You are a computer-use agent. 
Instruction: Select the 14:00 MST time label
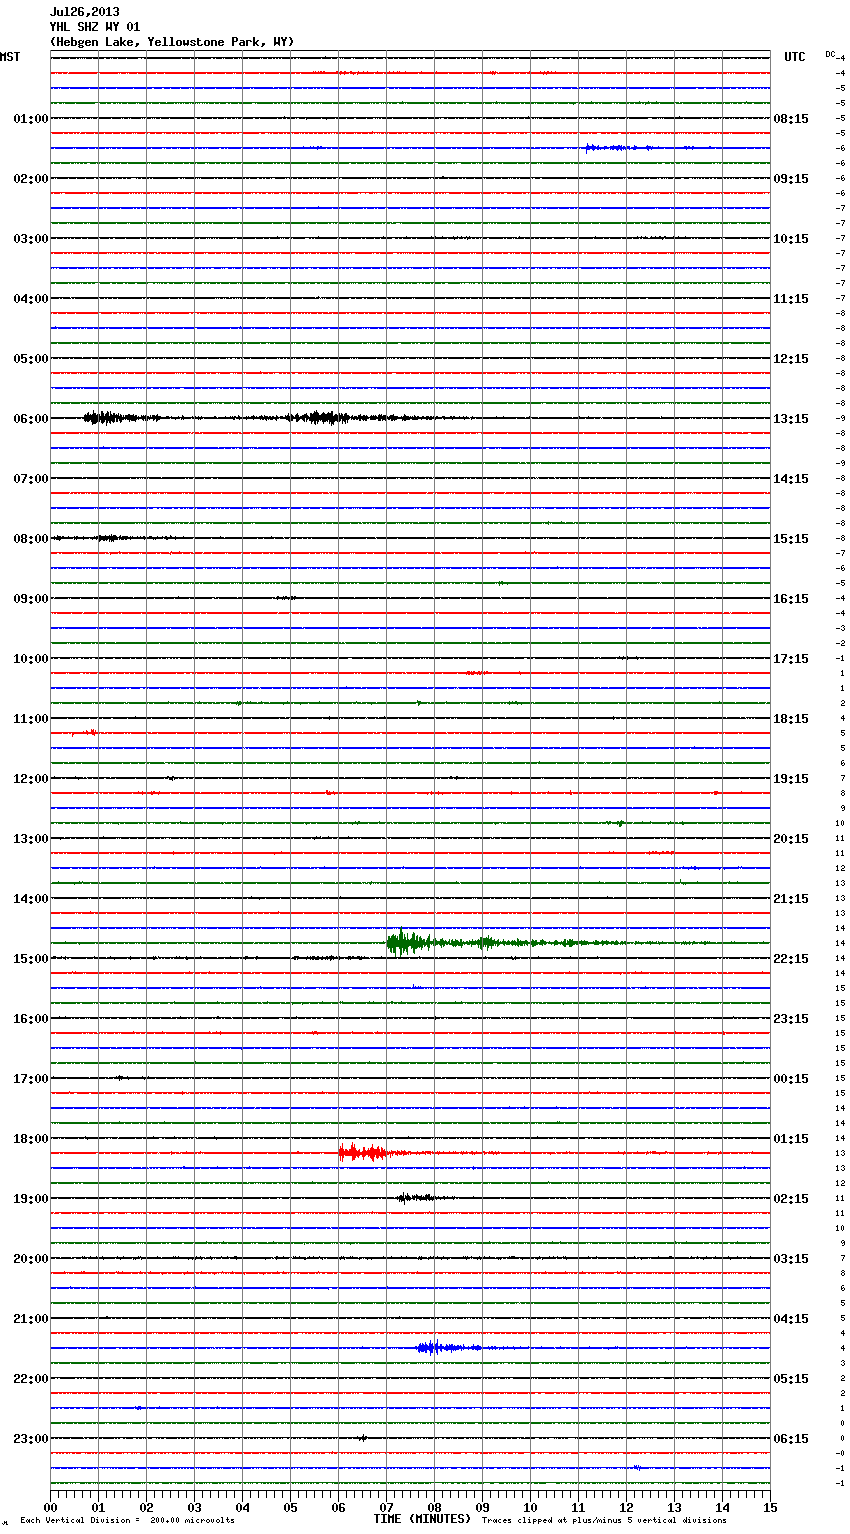(30, 899)
